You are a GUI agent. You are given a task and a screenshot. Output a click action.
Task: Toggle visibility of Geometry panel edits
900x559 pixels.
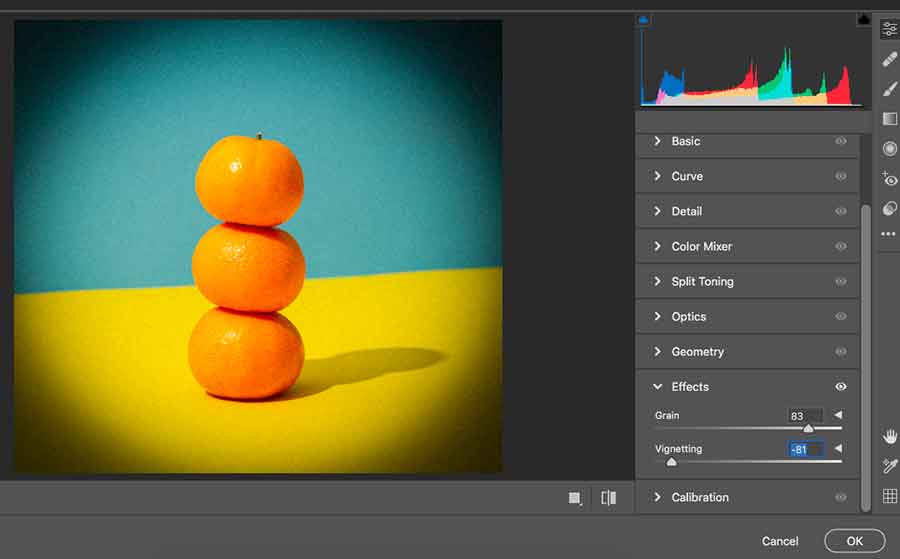click(x=841, y=351)
